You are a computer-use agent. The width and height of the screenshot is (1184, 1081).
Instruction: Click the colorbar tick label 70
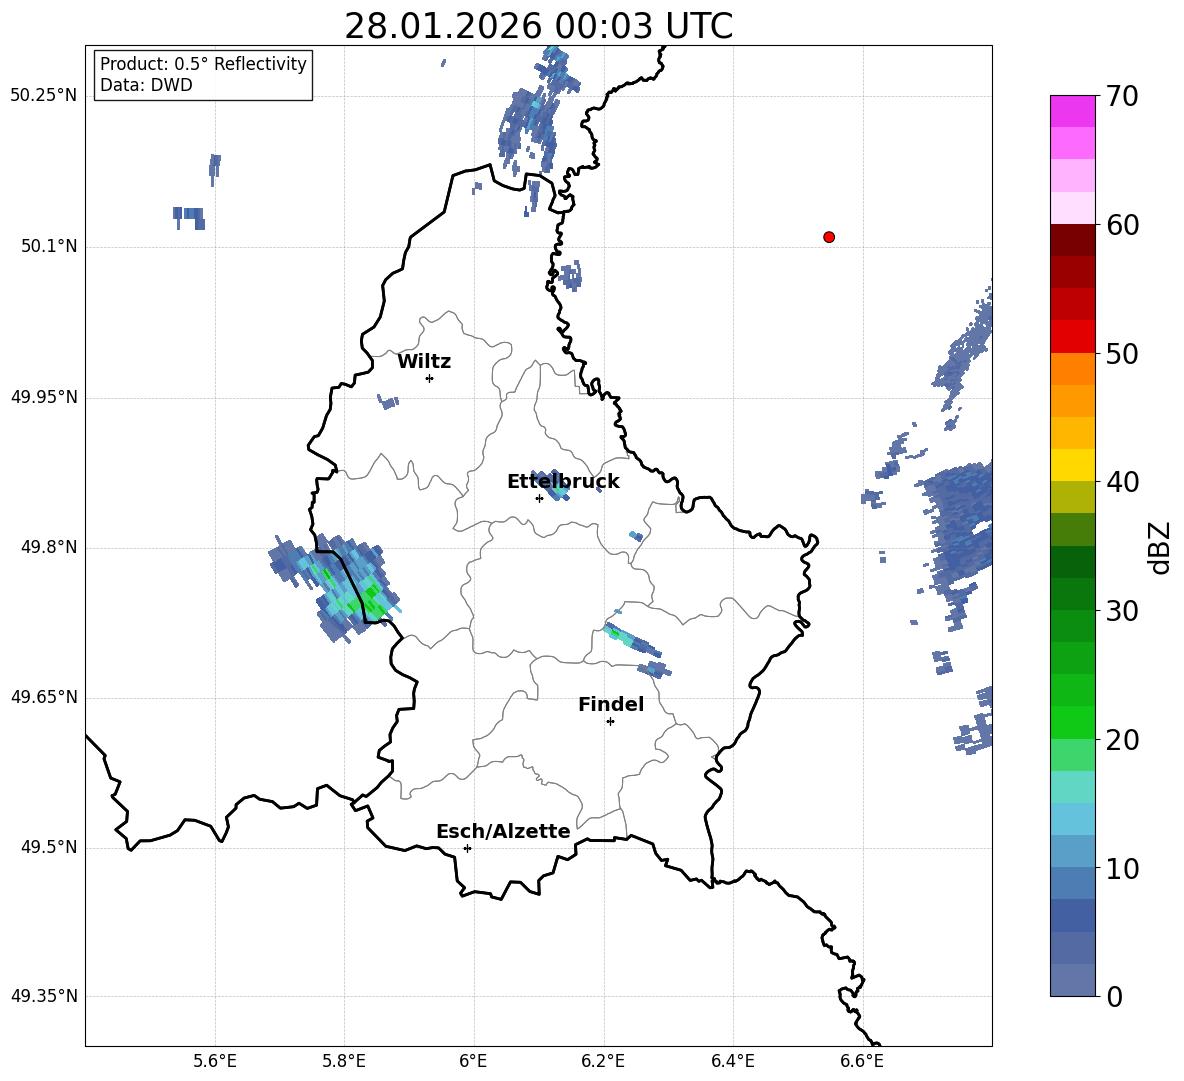coord(1122,96)
